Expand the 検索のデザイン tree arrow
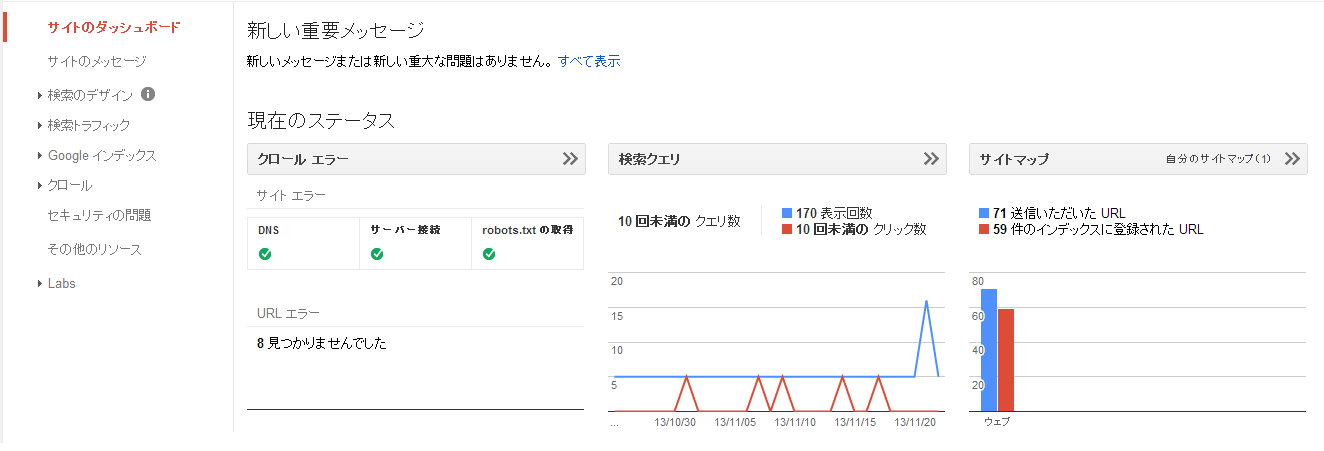This screenshot has height=451, width=1324. point(39,95)
